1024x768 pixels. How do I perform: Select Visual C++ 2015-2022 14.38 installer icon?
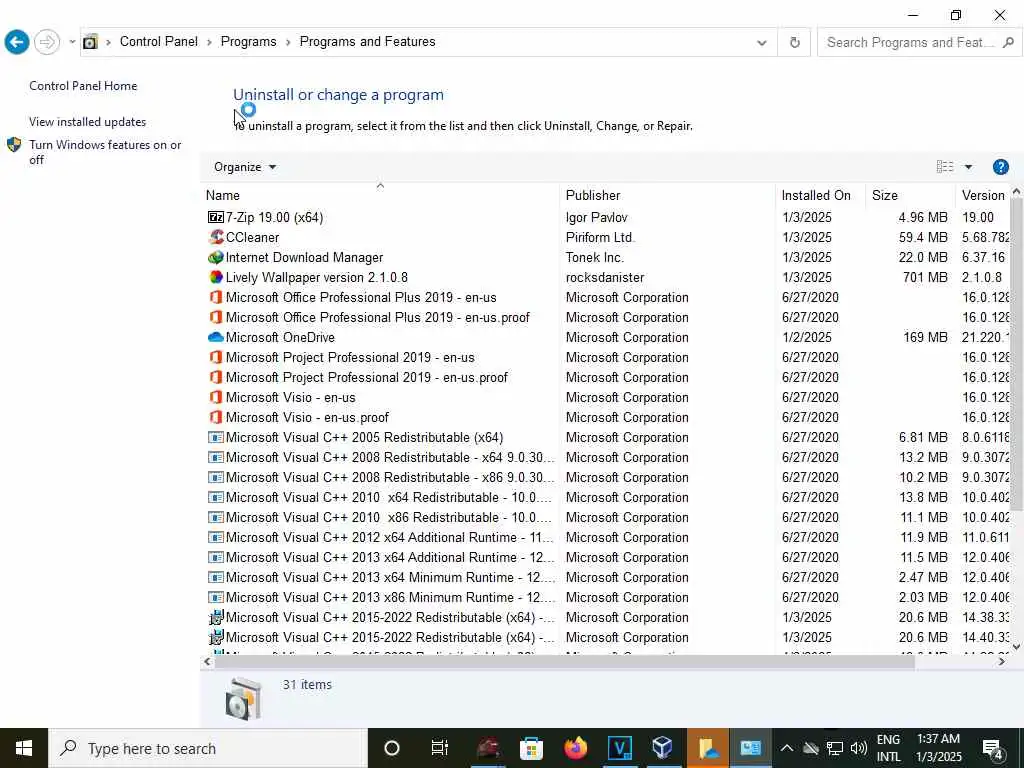pos(216,617)
